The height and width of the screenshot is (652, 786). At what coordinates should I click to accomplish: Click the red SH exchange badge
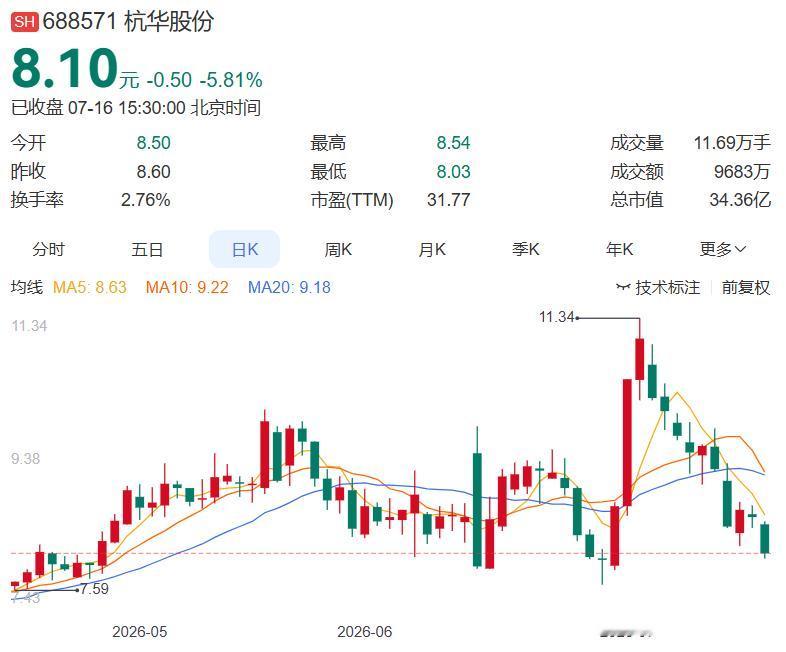coord(25,22)
